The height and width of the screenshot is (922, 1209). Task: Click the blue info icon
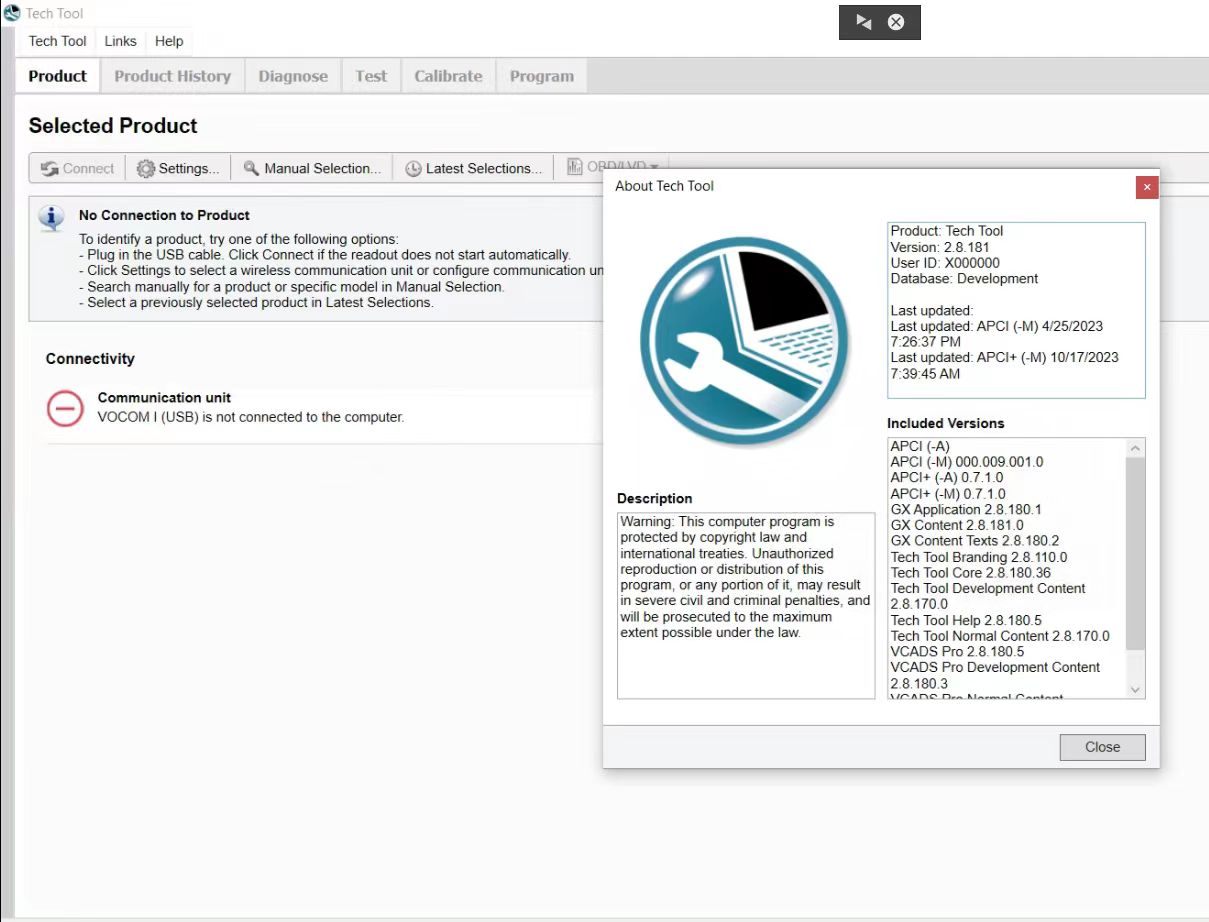coord(51,217)
